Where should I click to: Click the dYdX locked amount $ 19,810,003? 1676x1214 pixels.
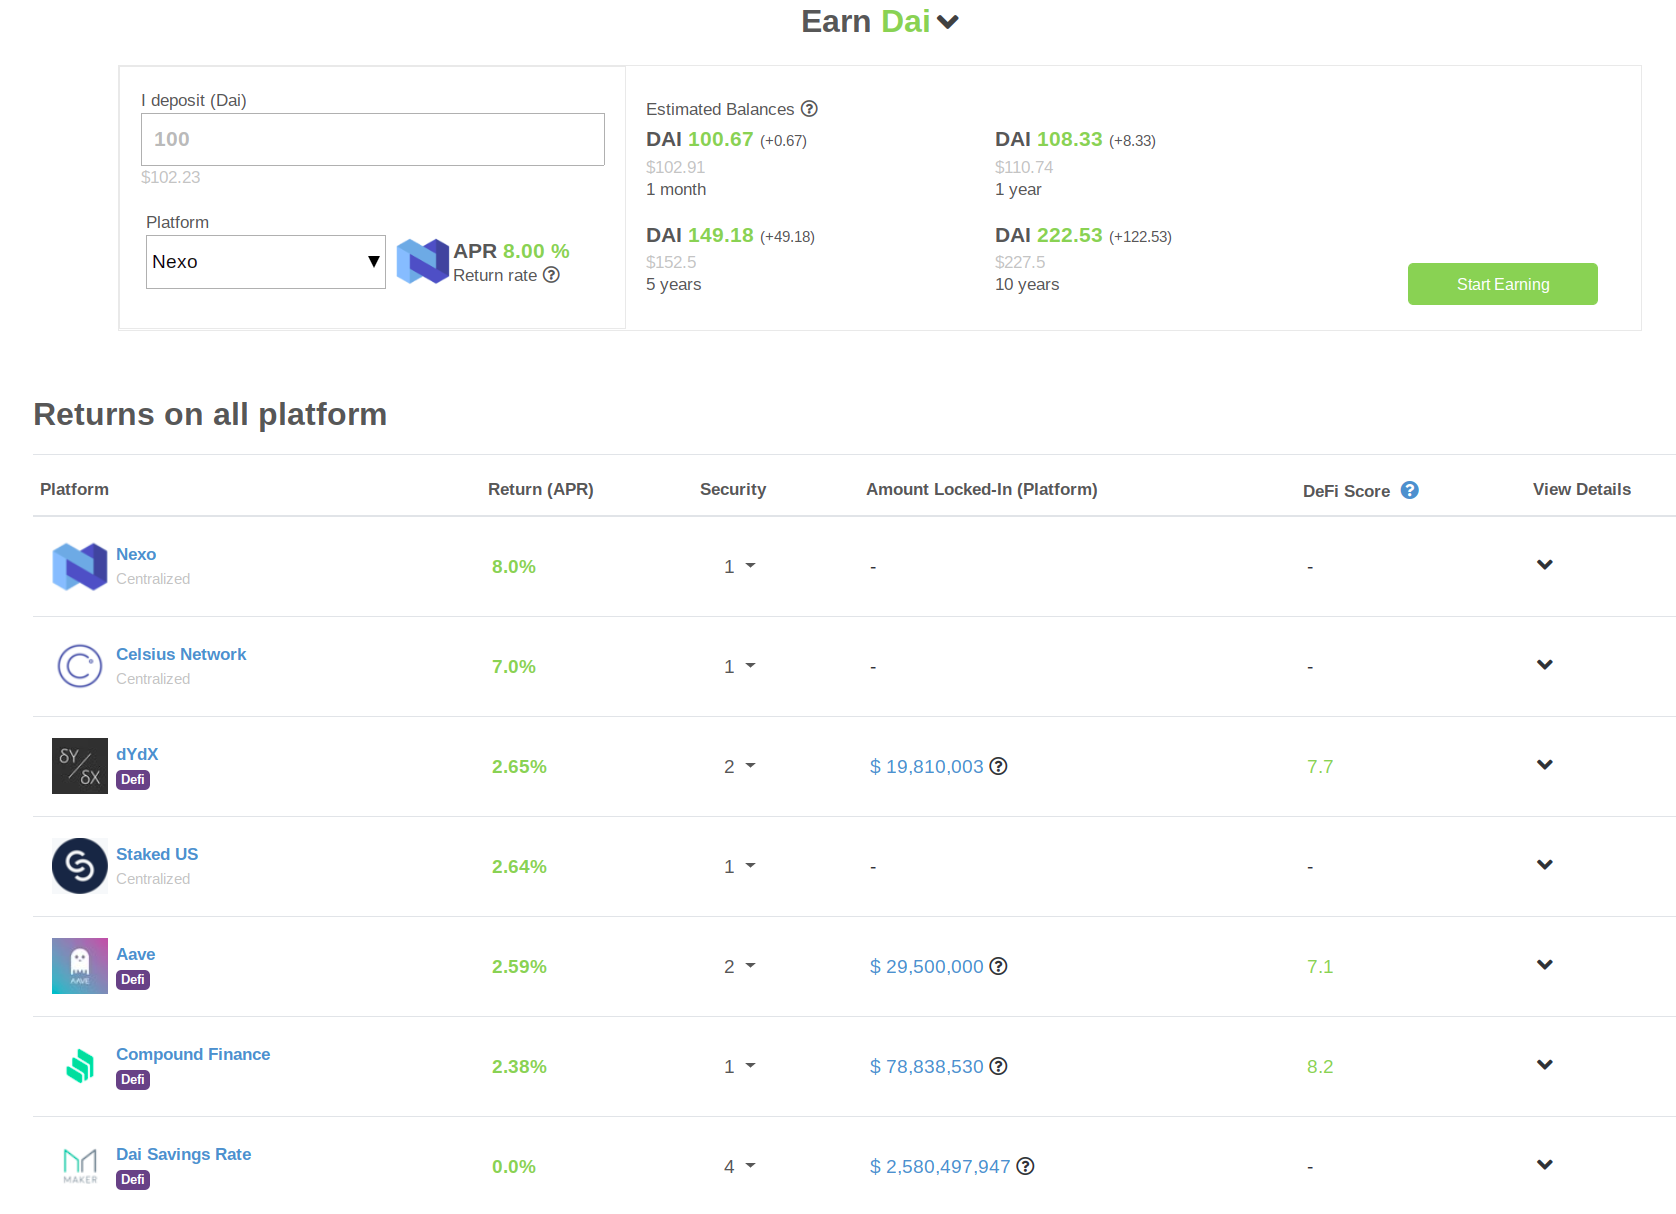tap(927, 767)
